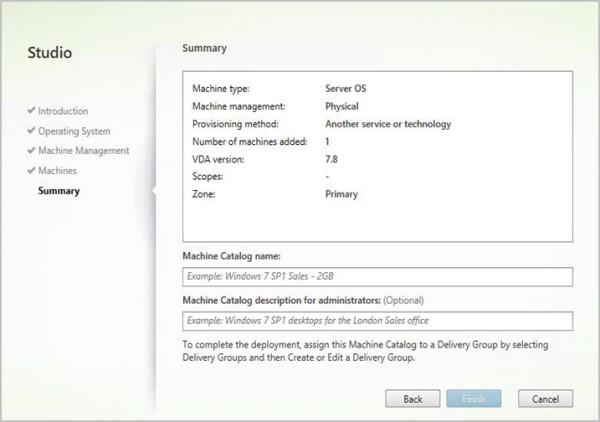Select the Summary step in sidebar

click(x=58, y=190)
